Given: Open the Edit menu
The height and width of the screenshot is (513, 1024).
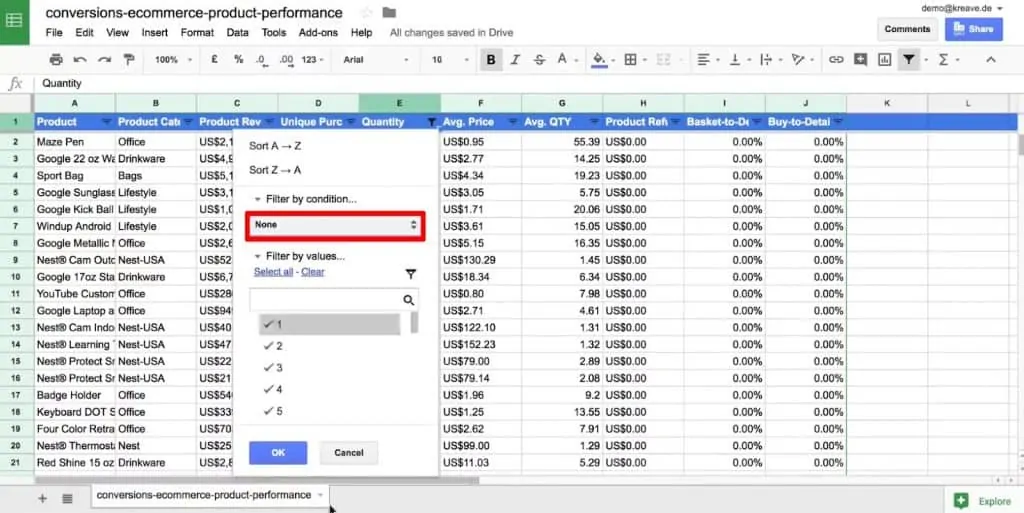Looking at the screenshot, I should 84,33.
